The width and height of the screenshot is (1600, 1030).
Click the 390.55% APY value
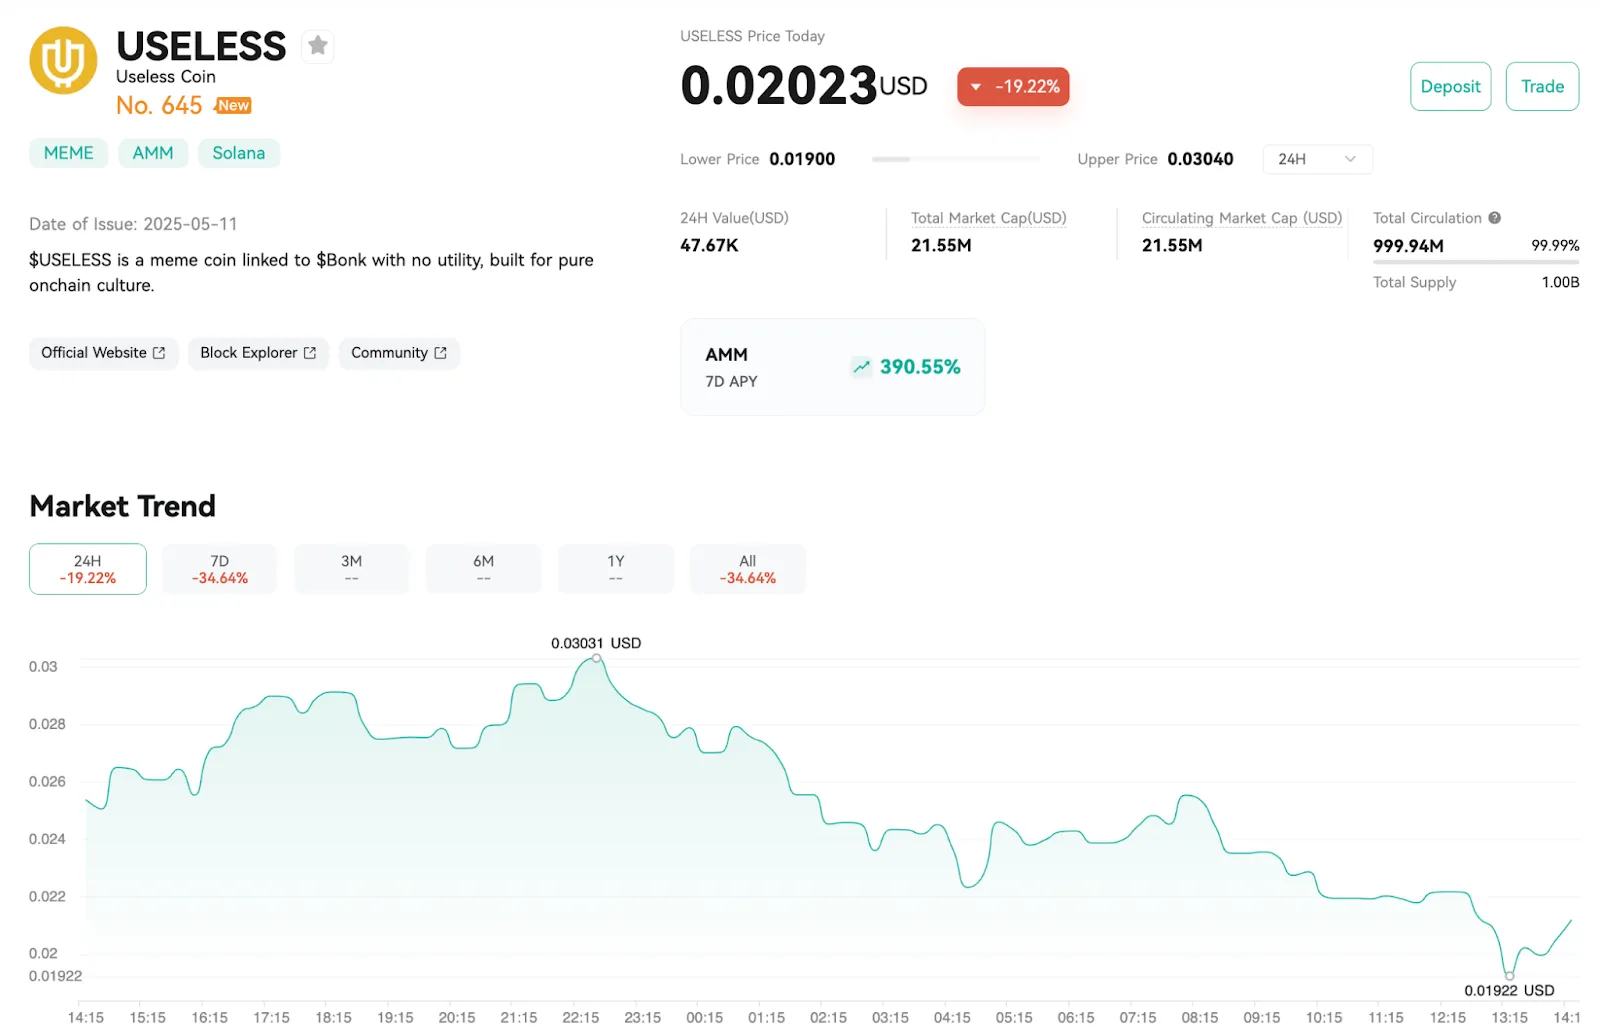click(x=920, y=367)
